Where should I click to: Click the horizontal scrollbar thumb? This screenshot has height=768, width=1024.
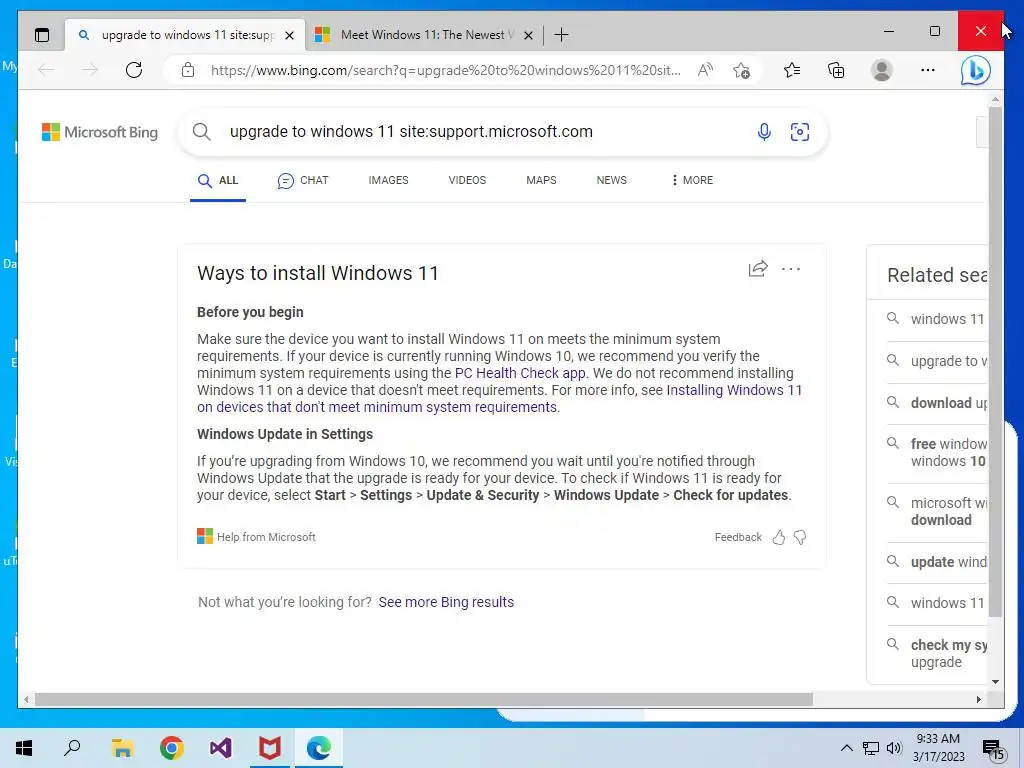(x=424, y=699)
